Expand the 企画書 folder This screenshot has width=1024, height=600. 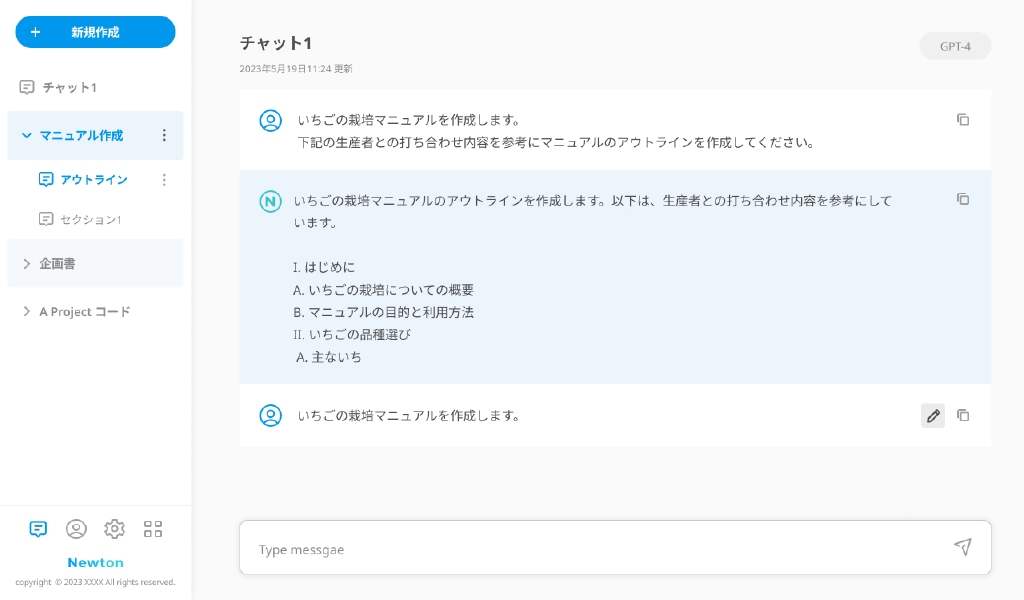(x=27, y=264)
